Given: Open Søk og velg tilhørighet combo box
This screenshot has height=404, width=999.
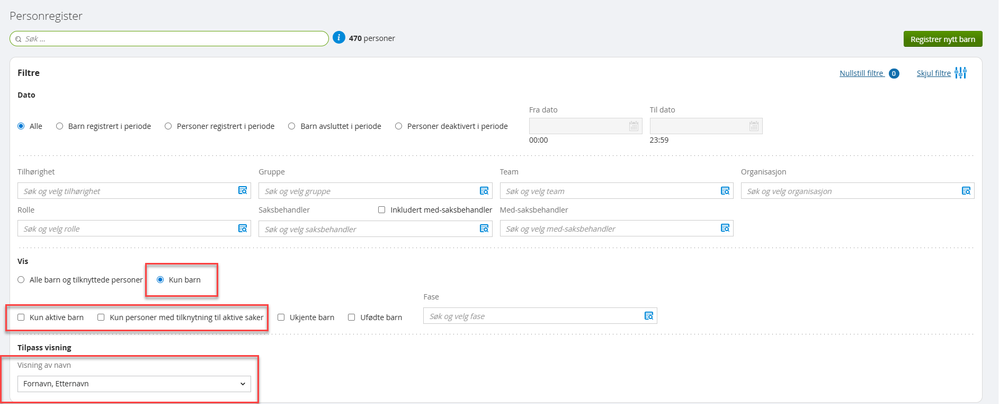Looking at the screenshot, I should tap(134, 191).
